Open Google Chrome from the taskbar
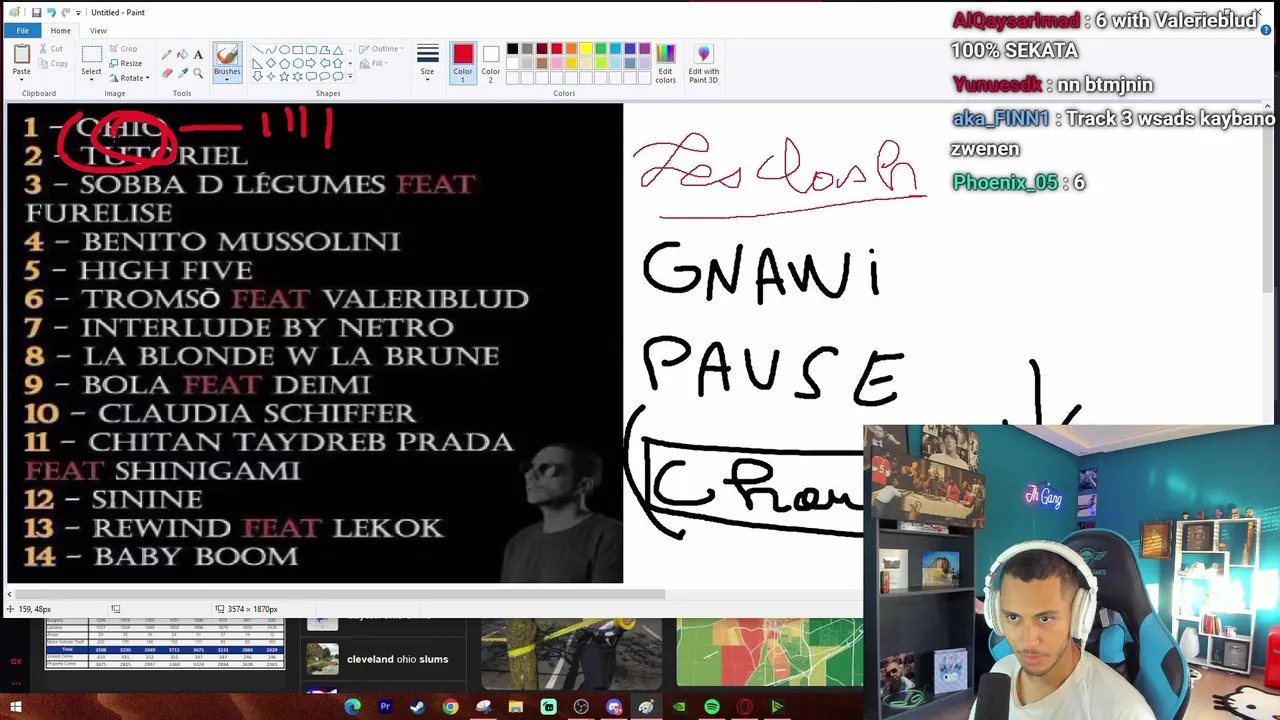Image resolution: width=1280 pixels, height=720 pixels. 450,707
